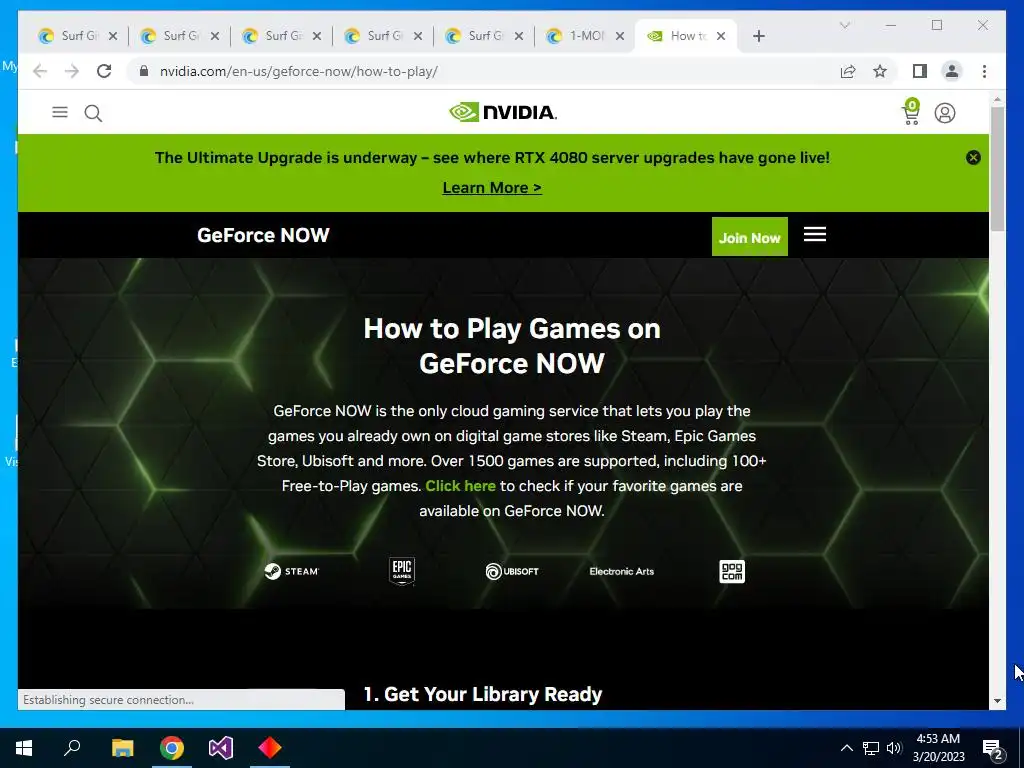Click the GOG.com logo
Screen dimensions: 1024x768
[731, 571]
